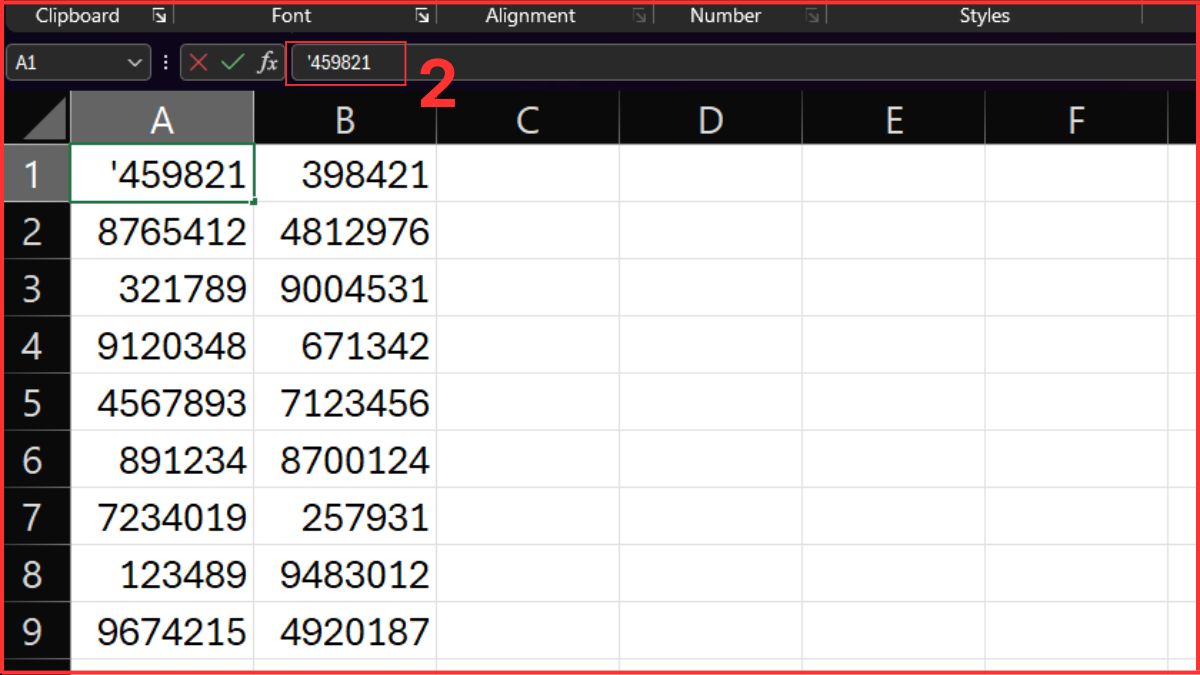Open Number group dialog launcher
1200x675 pixels.
coord(812,16)
